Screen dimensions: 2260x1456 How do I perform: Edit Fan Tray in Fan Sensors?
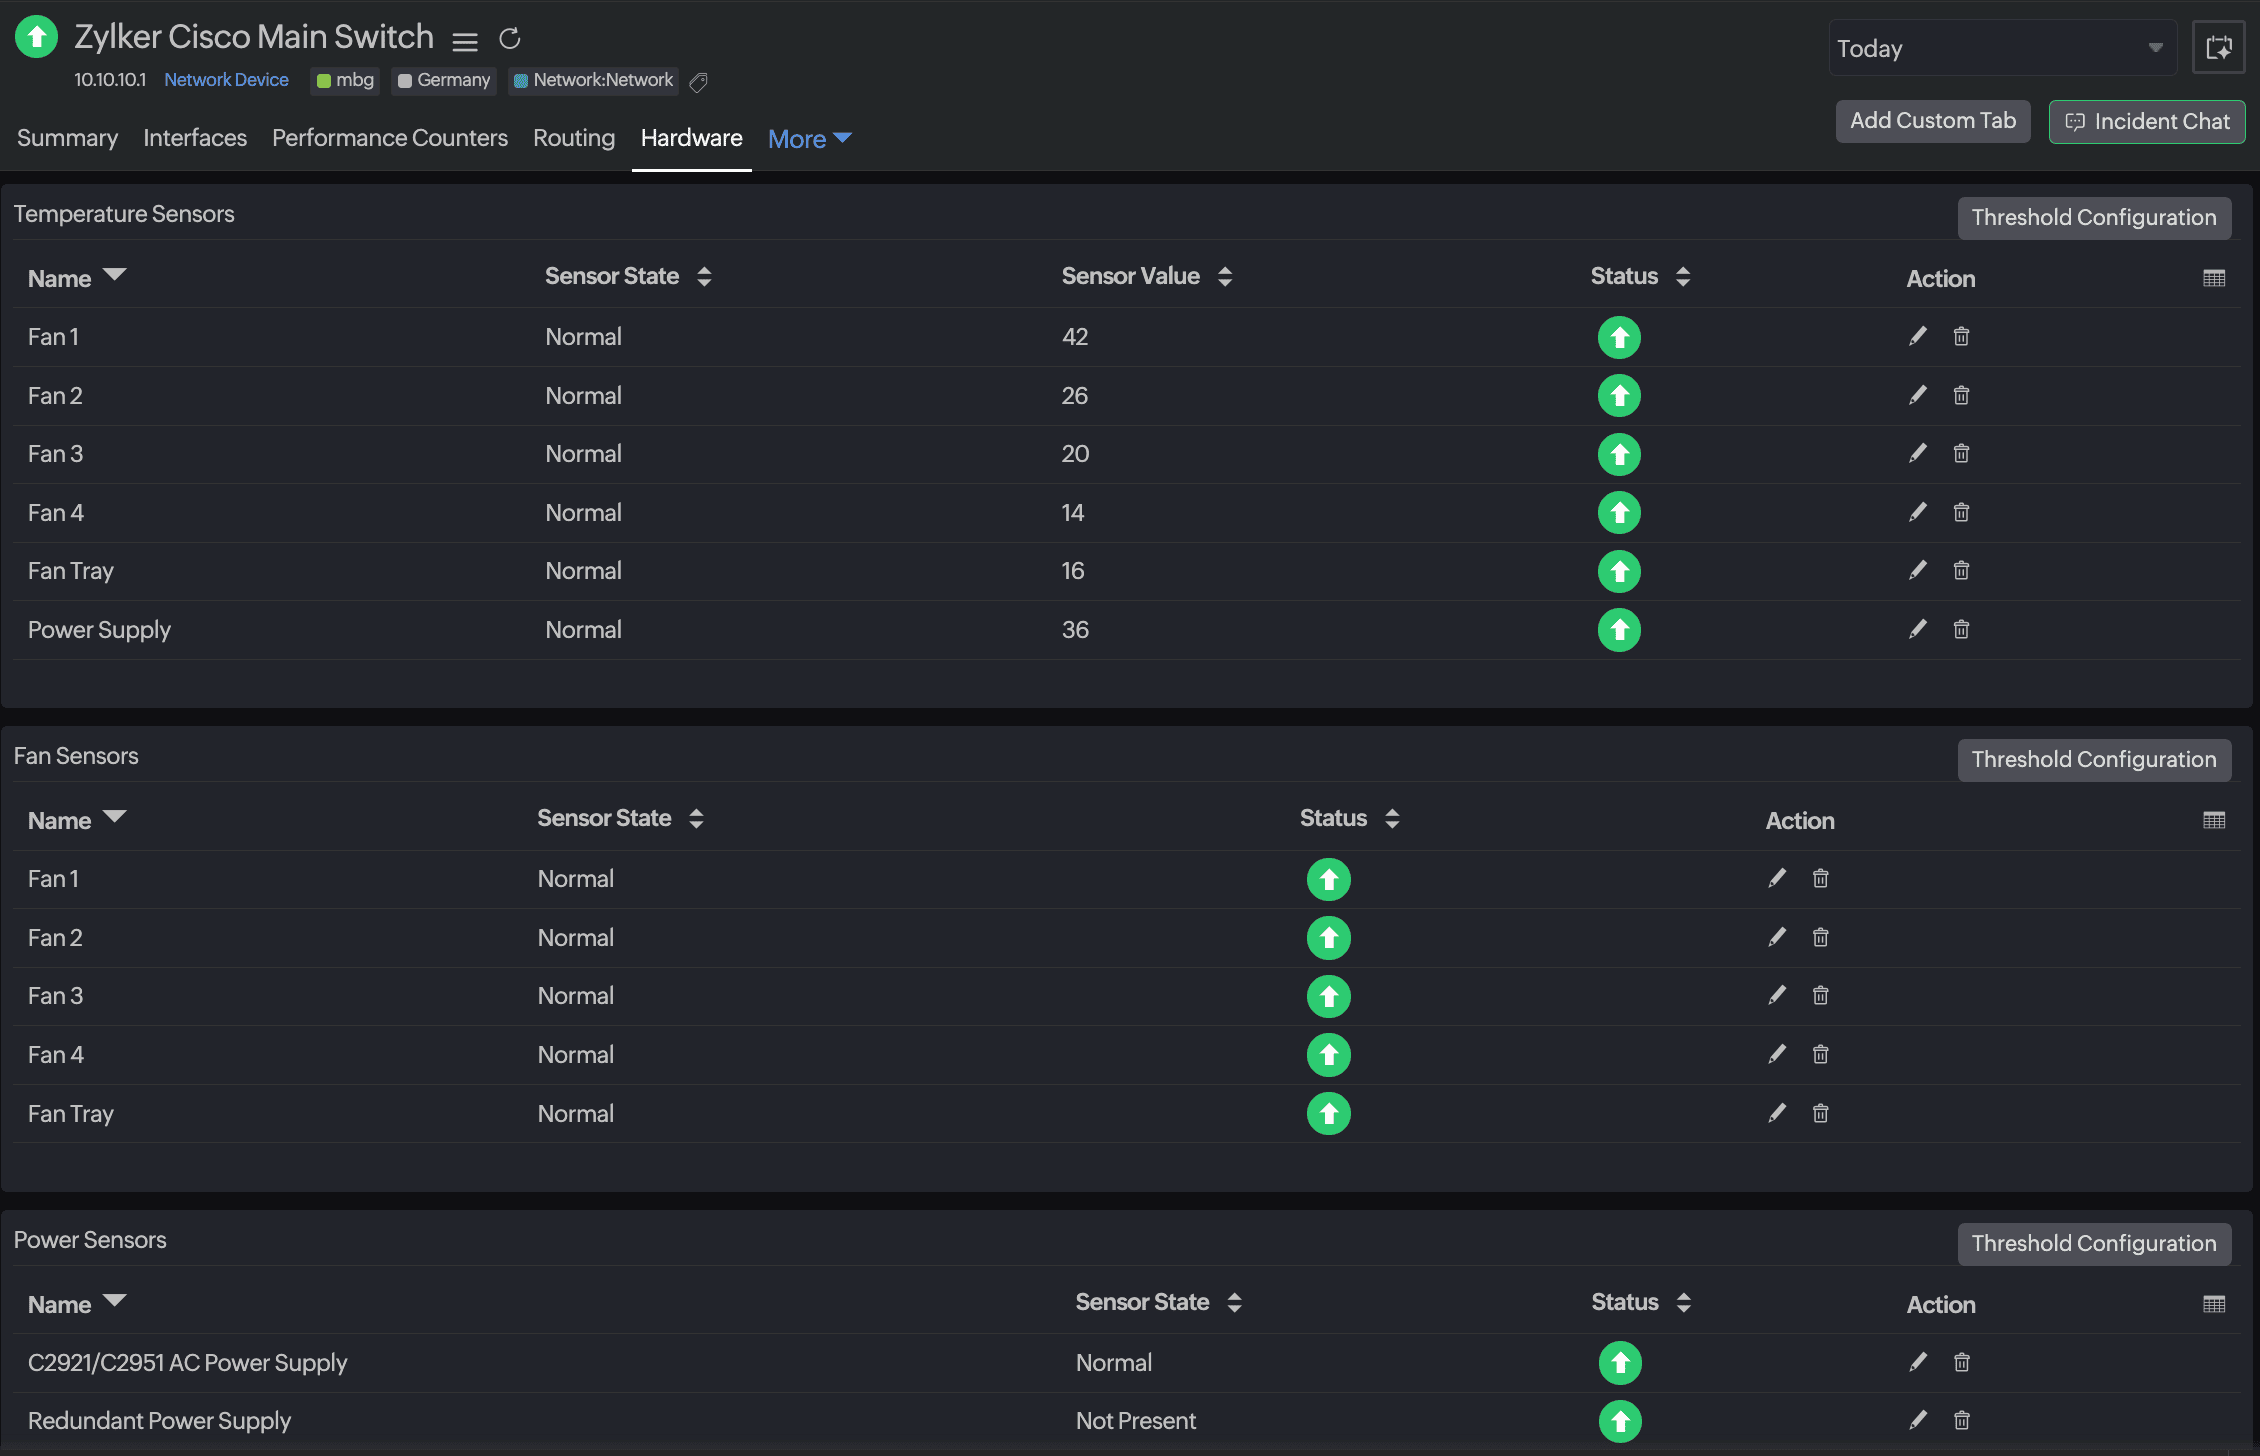(1777, 1114)
